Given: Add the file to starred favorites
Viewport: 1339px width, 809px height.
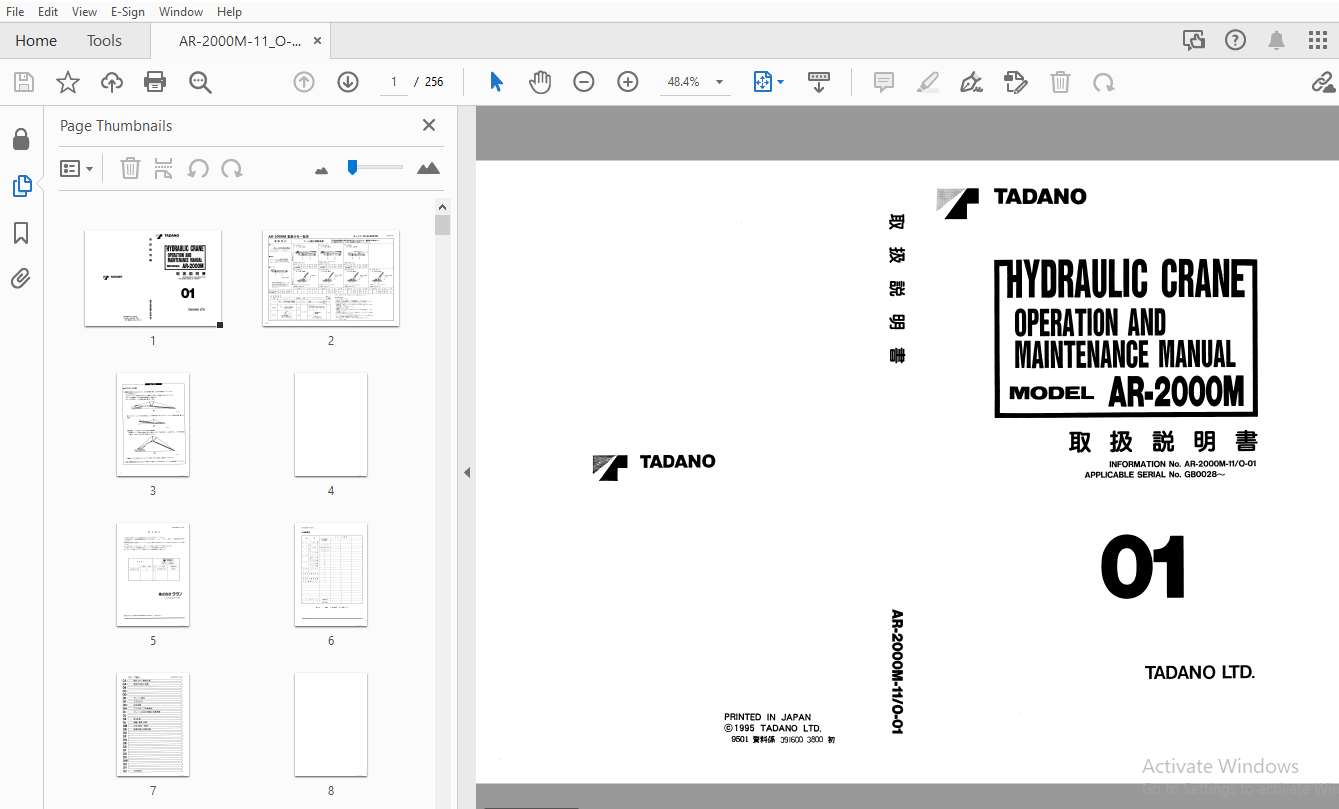Looking at the screenshot, I should click(67, 82).
